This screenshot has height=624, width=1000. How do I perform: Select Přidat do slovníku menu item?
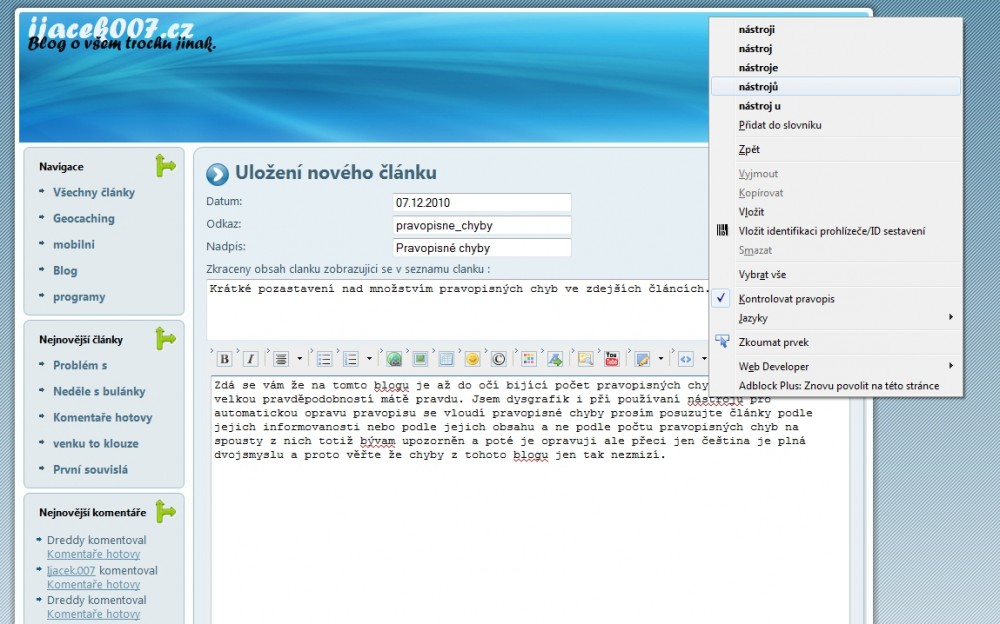coord(780,126)
